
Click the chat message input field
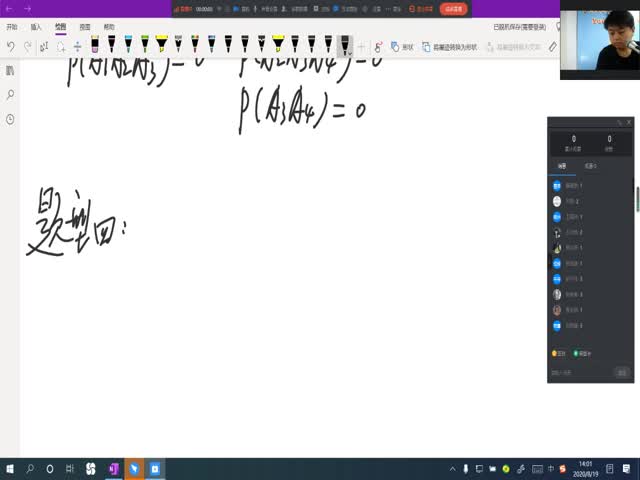[x=581, y=372]
